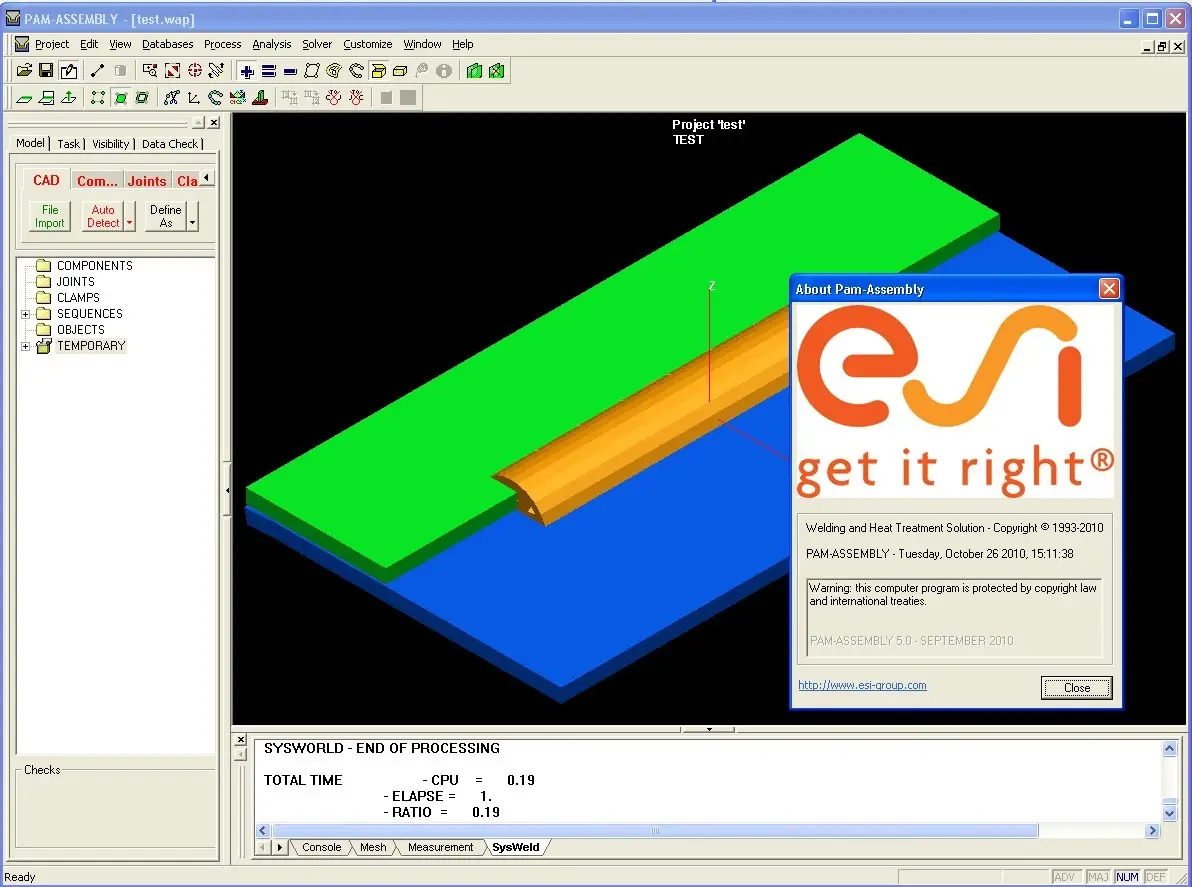Click the Open project folder icon
Image resolution: width=1192 pixels, height=887 pixels.
pyautogui.click(x=24, y=71)
